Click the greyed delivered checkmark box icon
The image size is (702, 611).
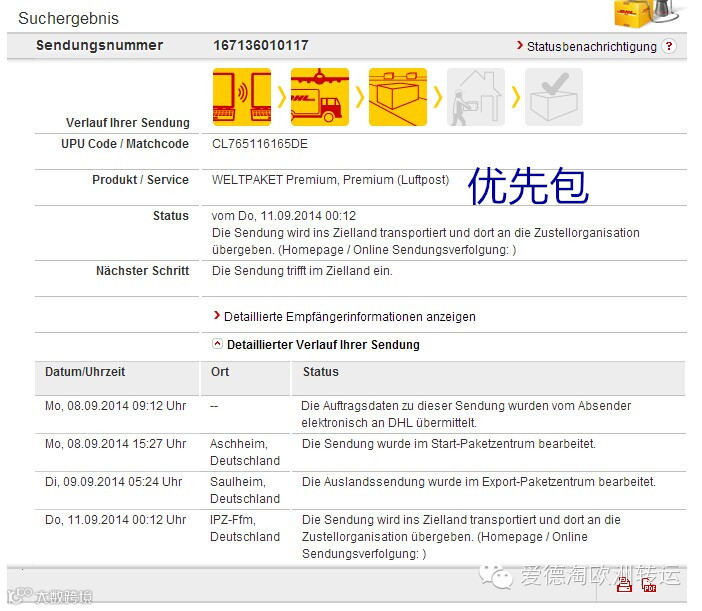(554, 97)
